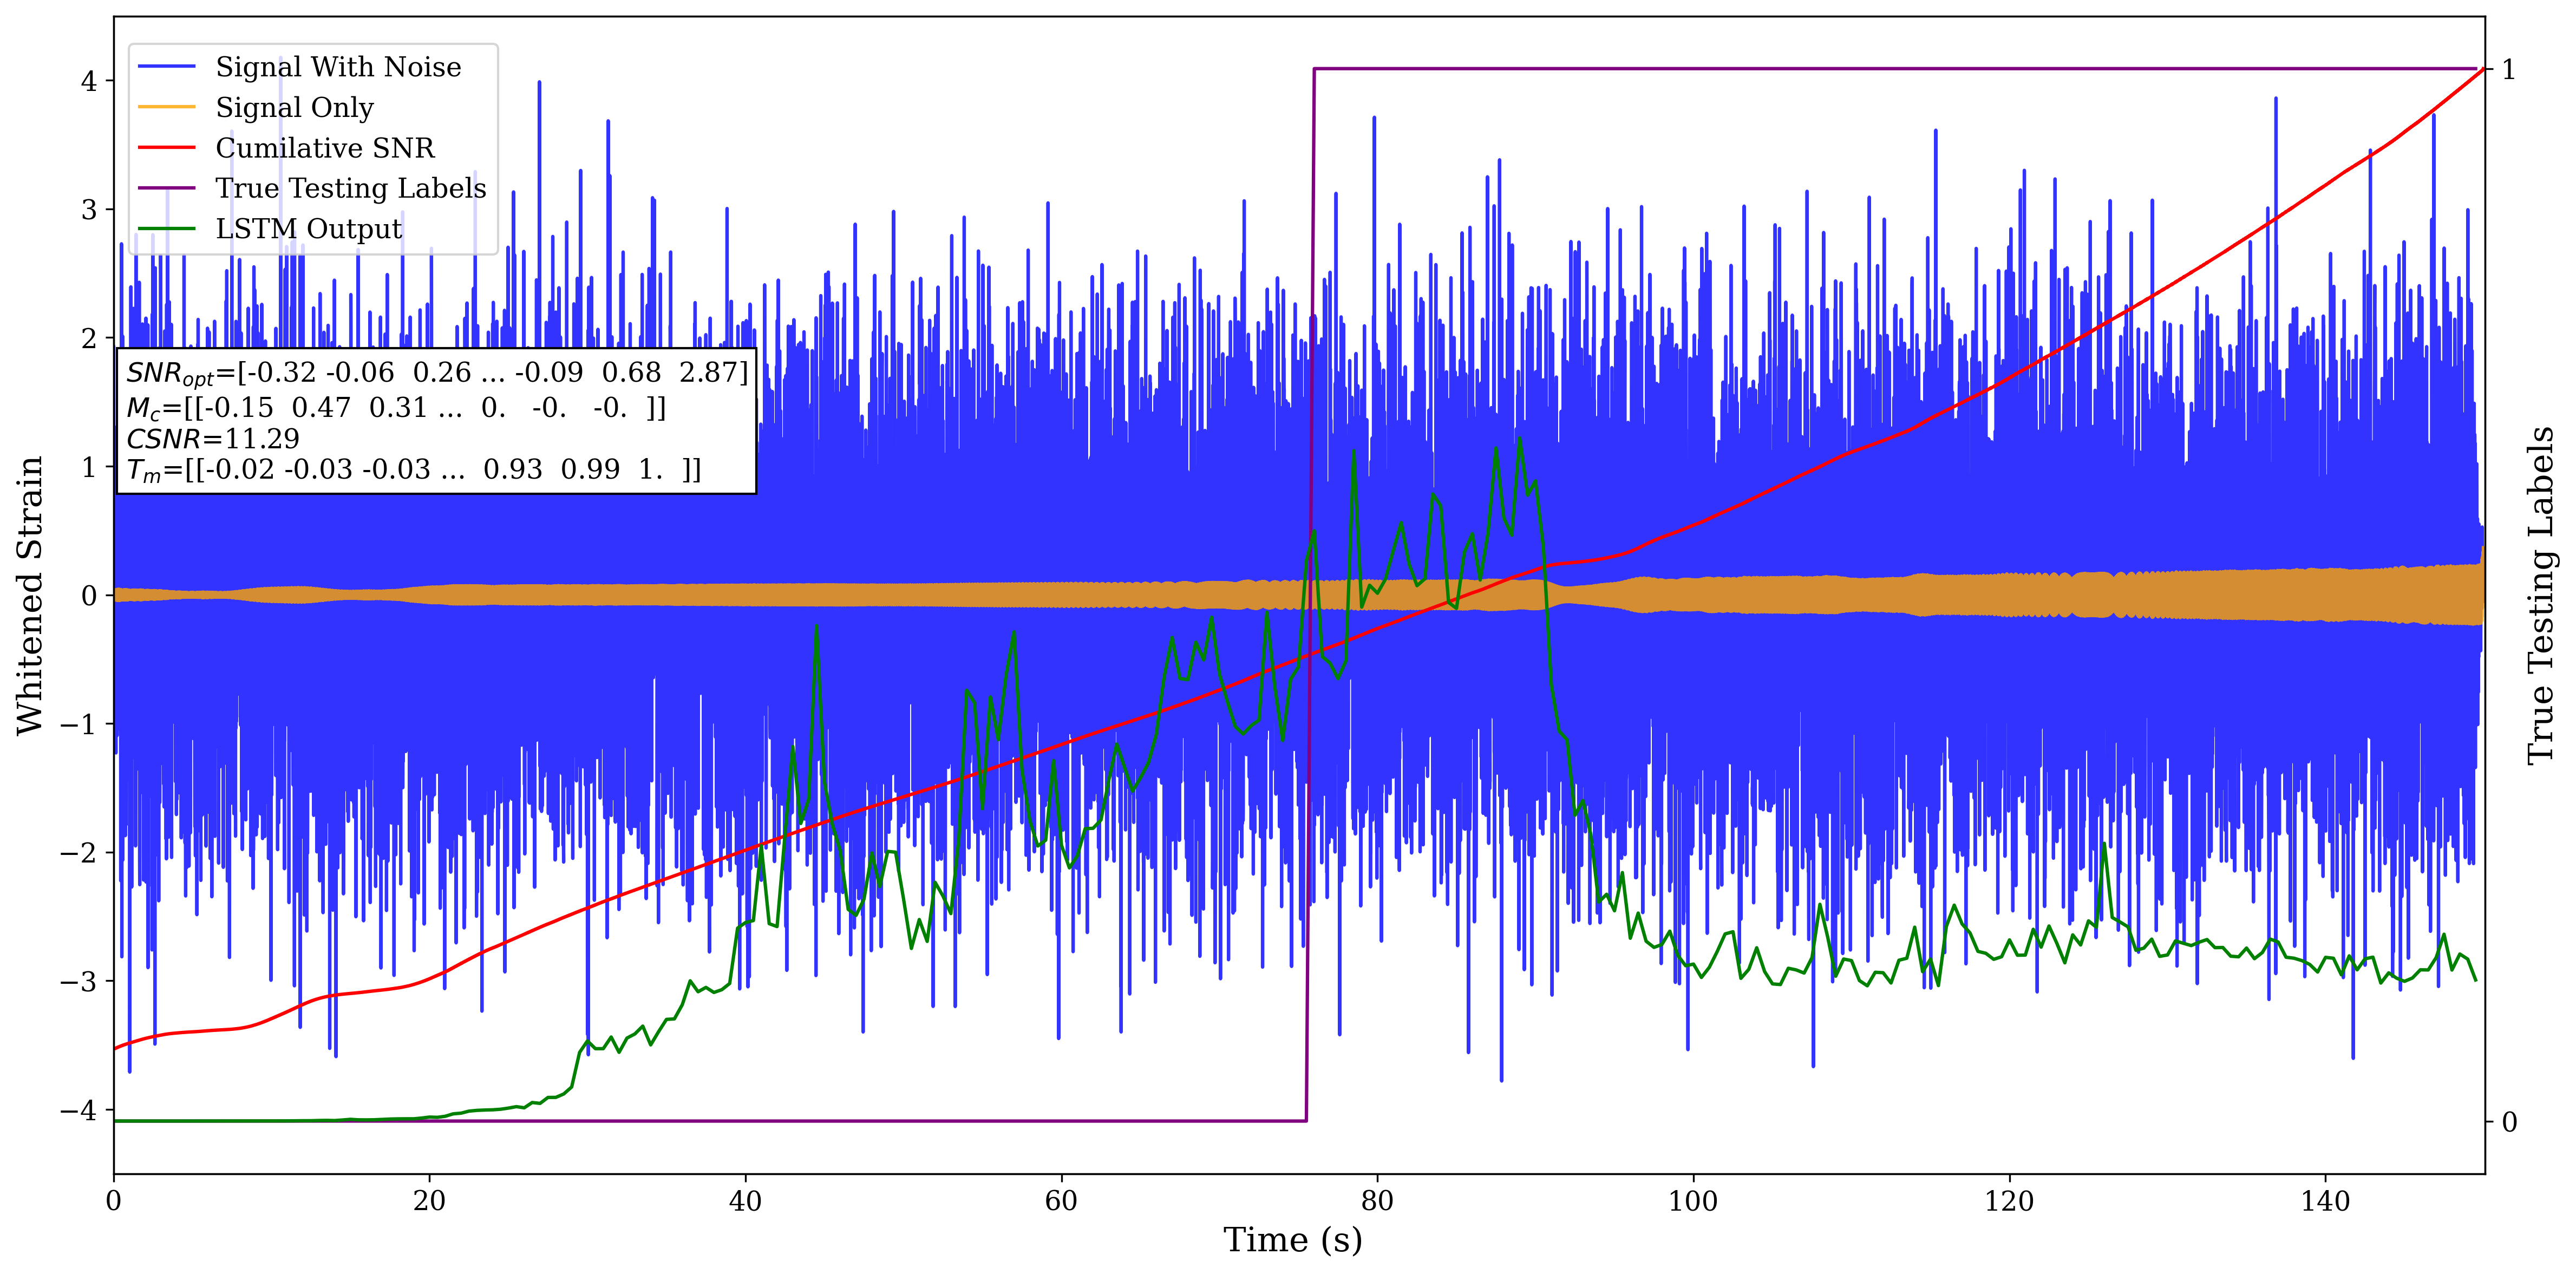Click the red Cumilative SNR legend line

pyautogui.click(x=166, y=148)
